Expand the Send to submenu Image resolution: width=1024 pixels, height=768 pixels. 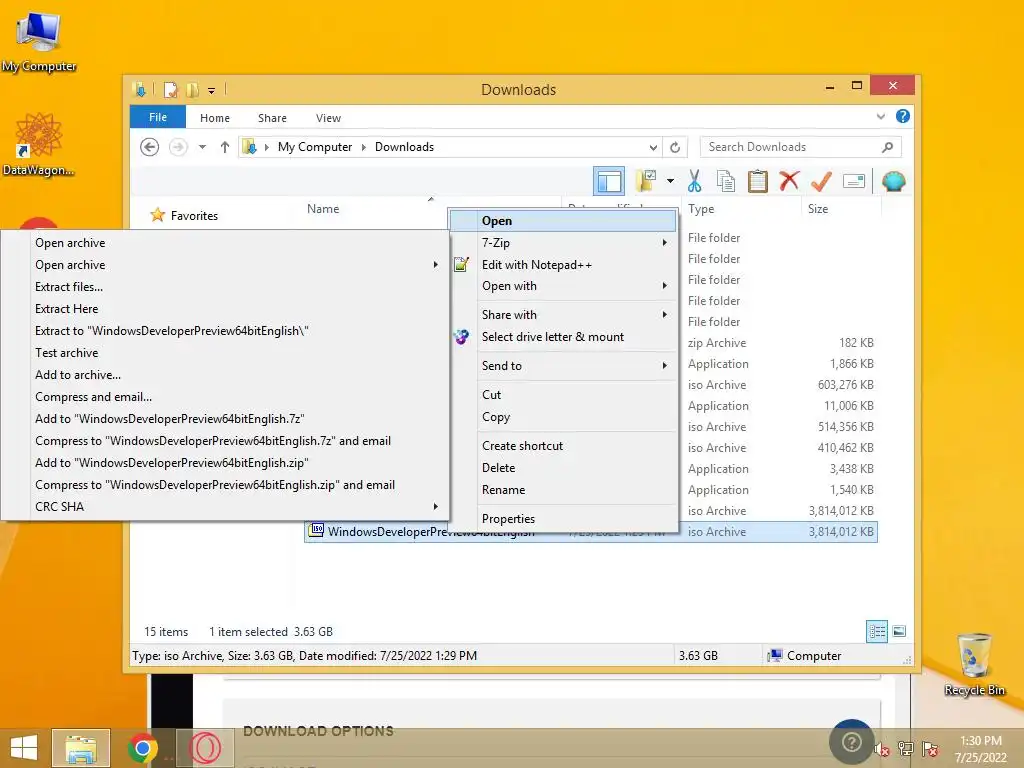[578, 366]
